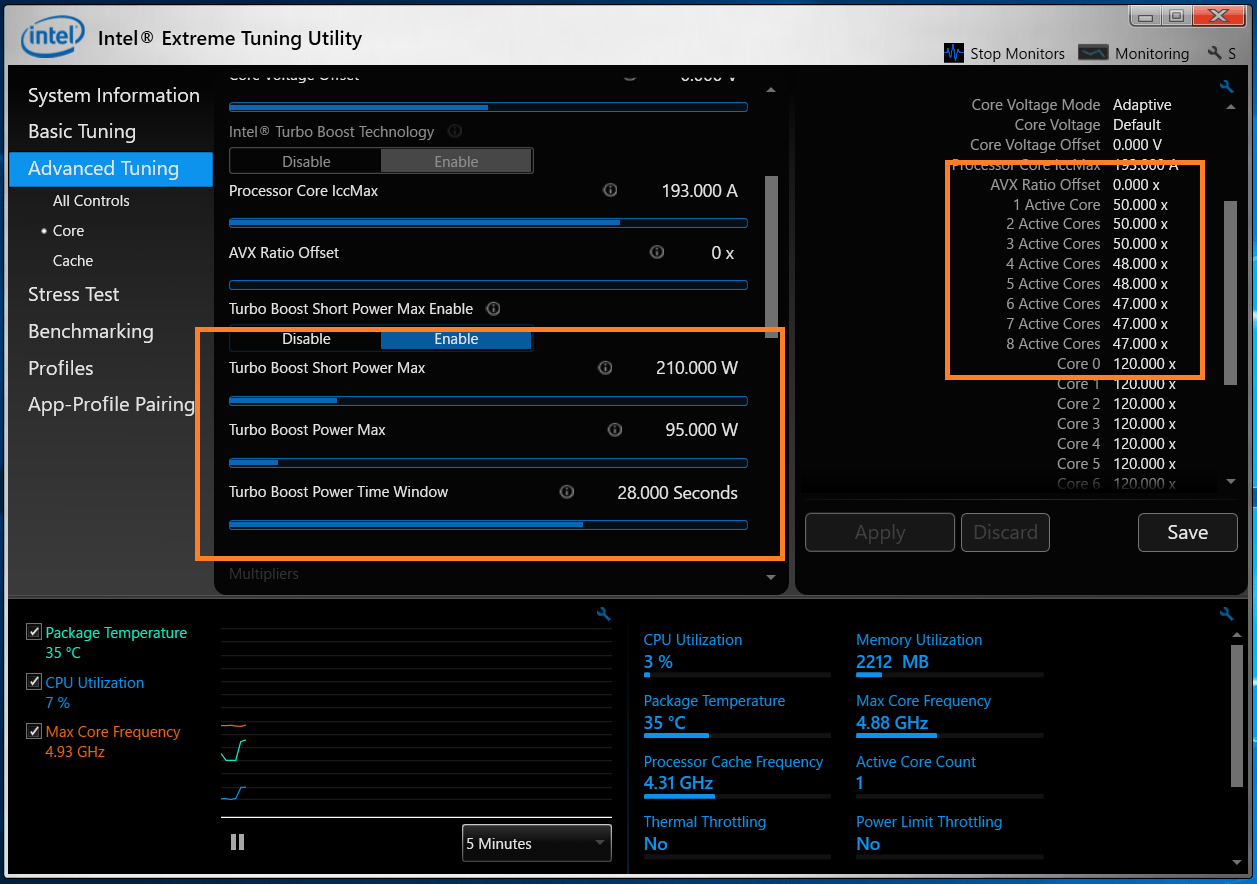The height and width of the screenshot is (884, 1257).
Task: Click Monitoring label in the top bar
Action: (x=1152, y=53)
